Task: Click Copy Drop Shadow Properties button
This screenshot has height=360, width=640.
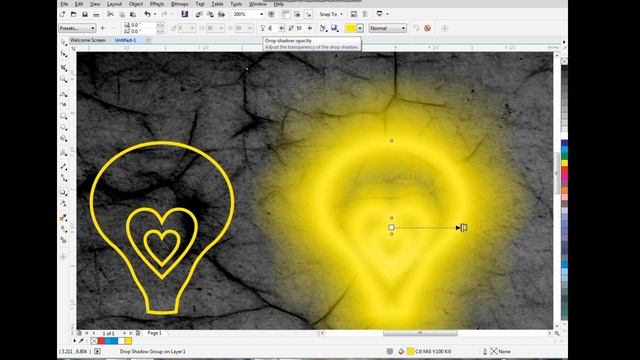Action: [416, 28]
